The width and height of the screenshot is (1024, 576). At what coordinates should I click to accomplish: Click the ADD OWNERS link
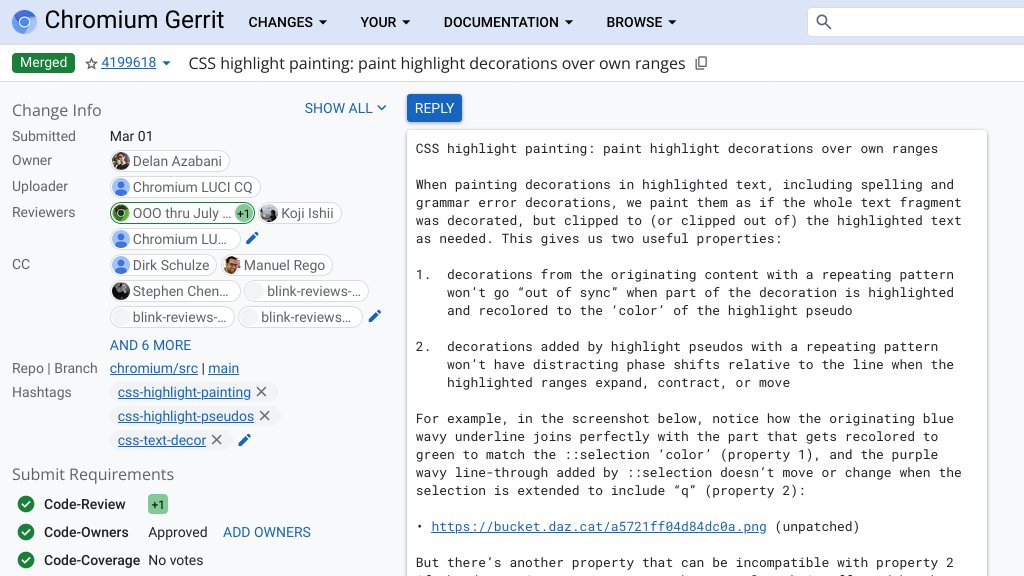pyautogui.click(x=266, y=532)
